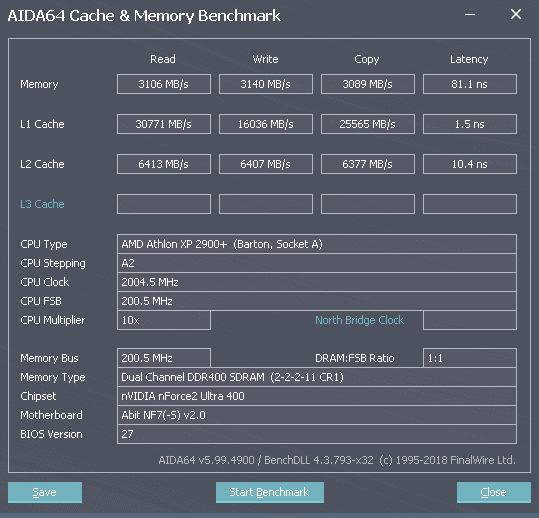Minimize the AIDA64 benchmark window
Image resolution: width=539 pixels, height=518 pixels.
coord(470,14)
